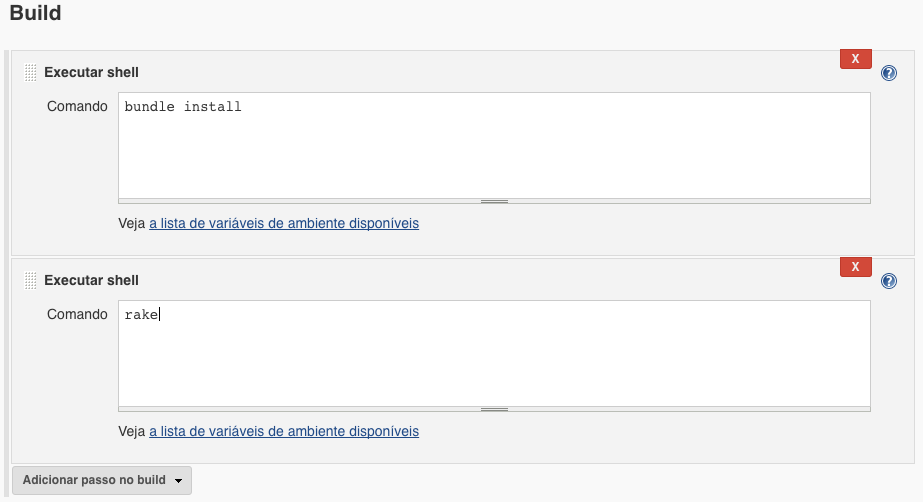Click the Build section heading

(x=35, y=13)
